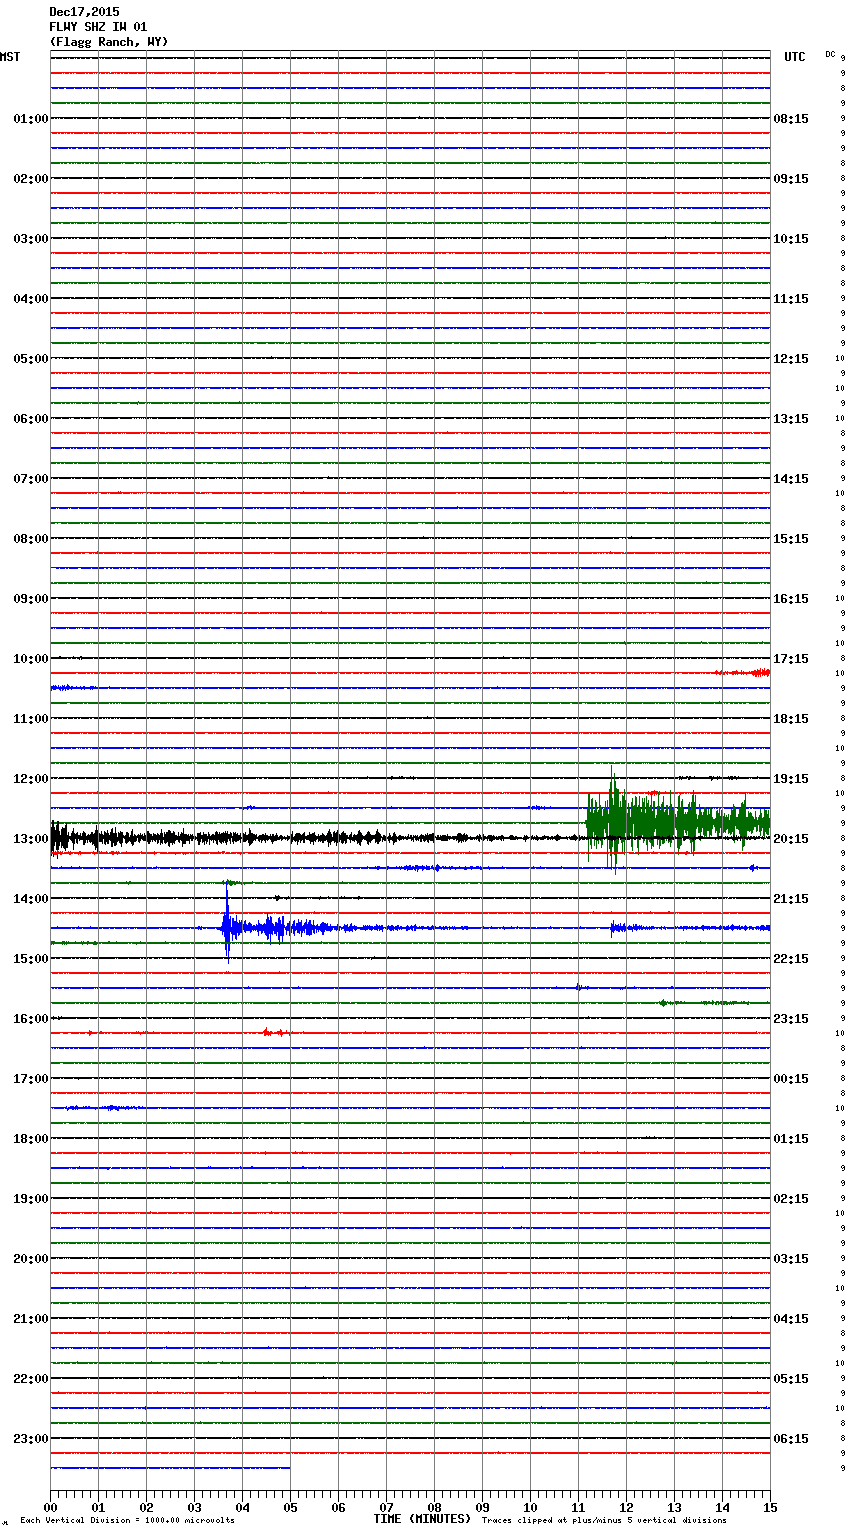The width and height of the screenshot is (850, 1534).
Task: Select the 09:00 MST time label
Action: 31,599
